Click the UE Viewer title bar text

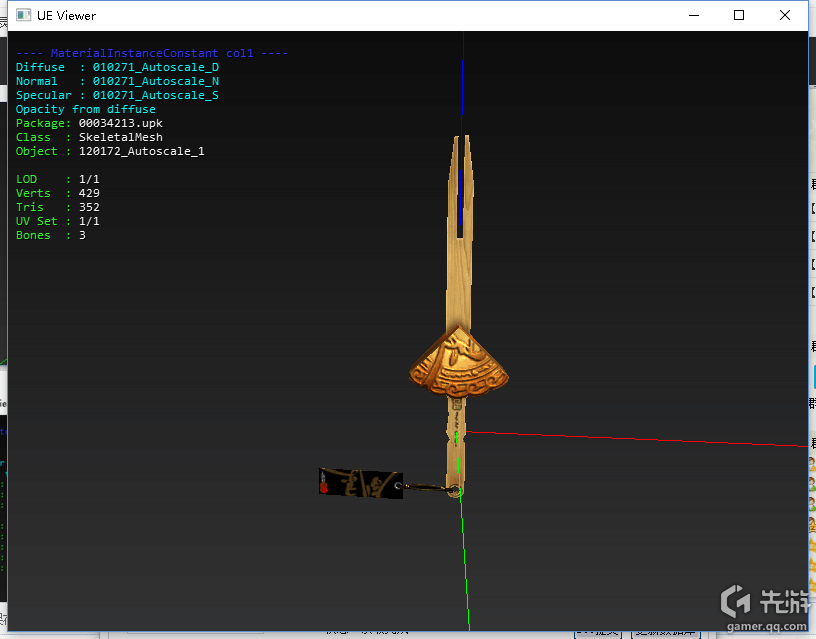(x=68, y=16)
